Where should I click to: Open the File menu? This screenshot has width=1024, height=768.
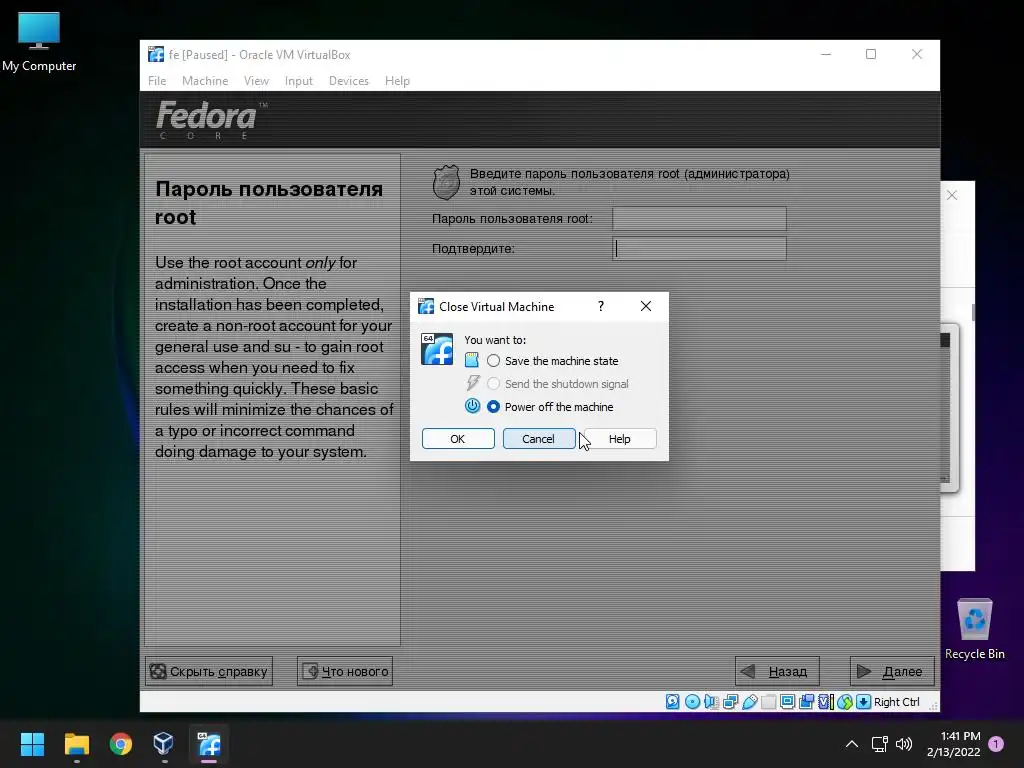click(x=157, y=81)
